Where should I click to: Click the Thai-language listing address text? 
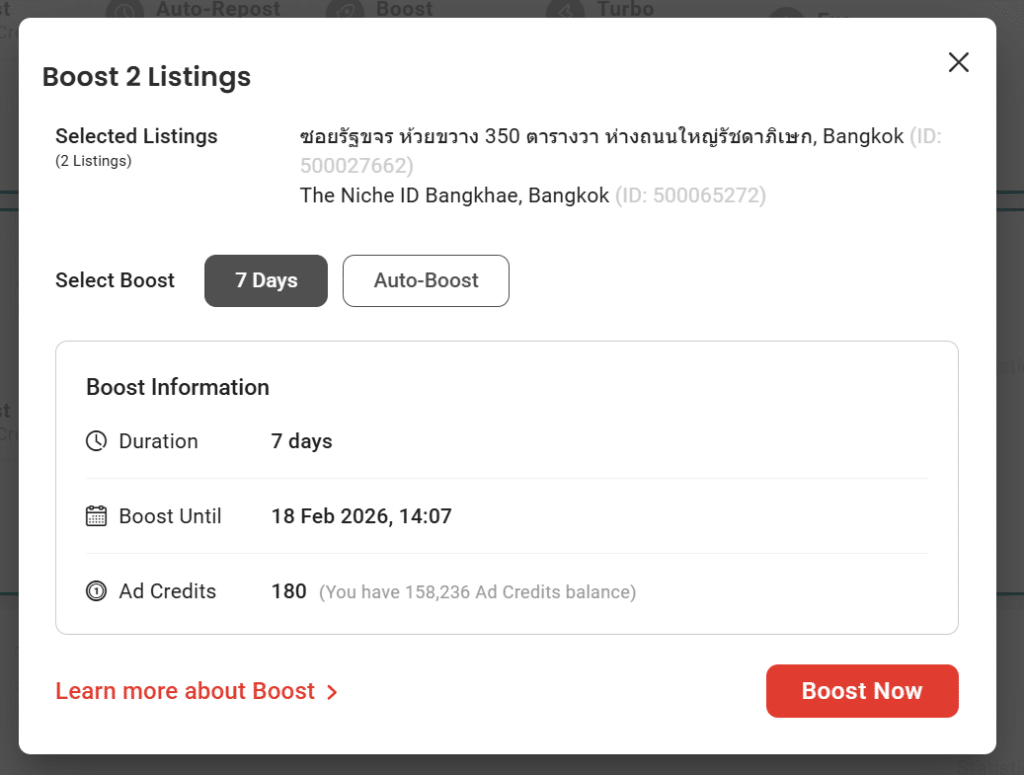pos(557,136)
